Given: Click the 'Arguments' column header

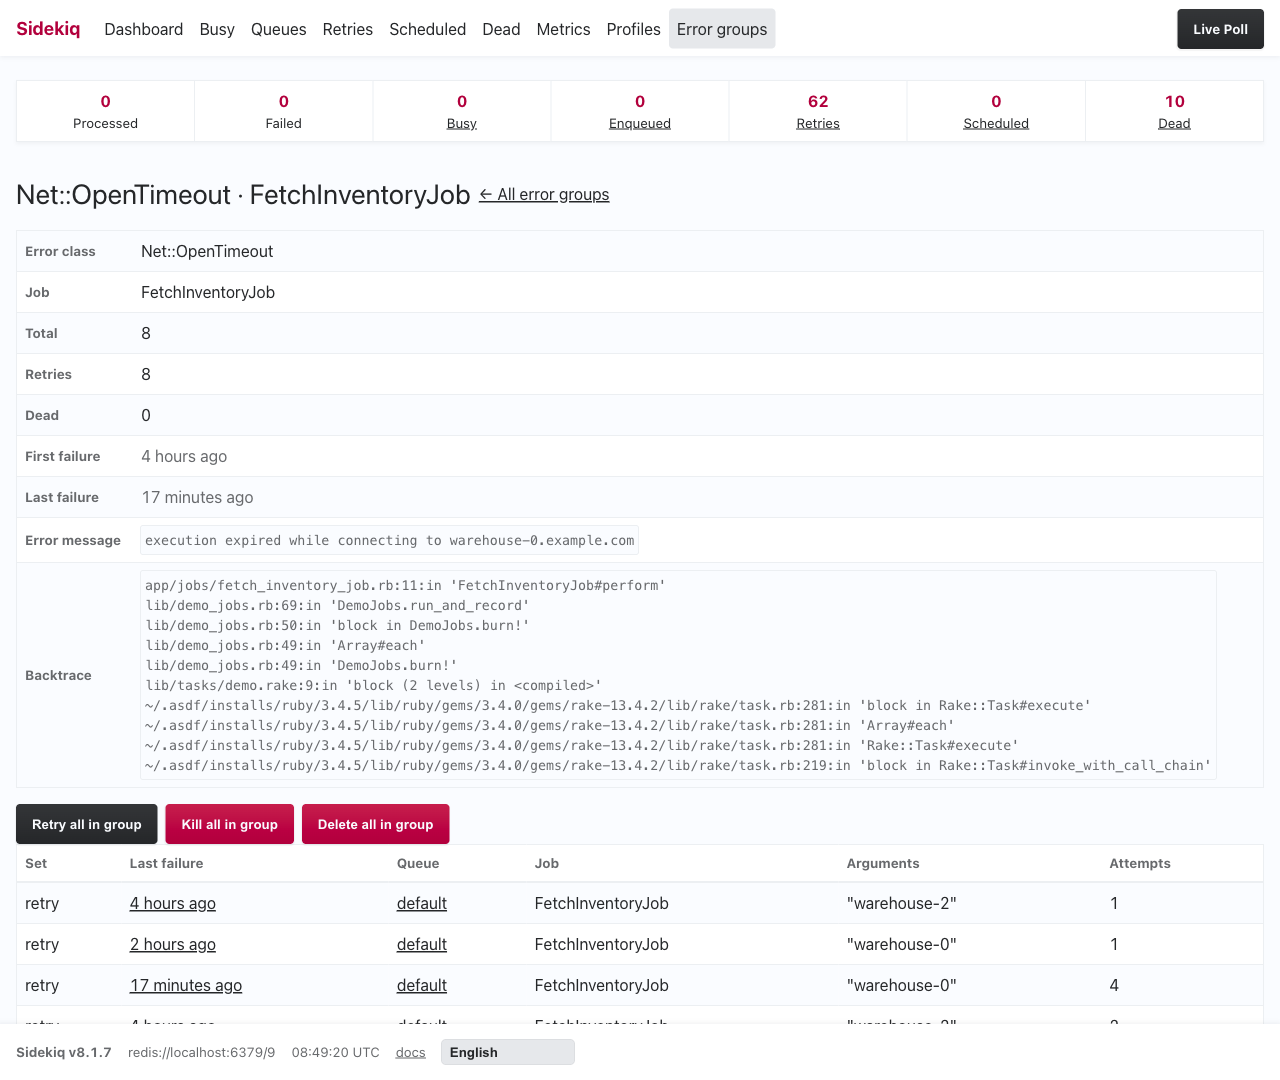Looking at the screenshot, I should point(883,863).
